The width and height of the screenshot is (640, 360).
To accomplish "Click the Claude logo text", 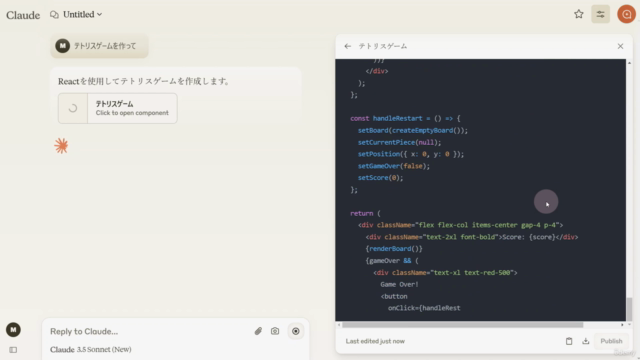I will tap(23, 15).
